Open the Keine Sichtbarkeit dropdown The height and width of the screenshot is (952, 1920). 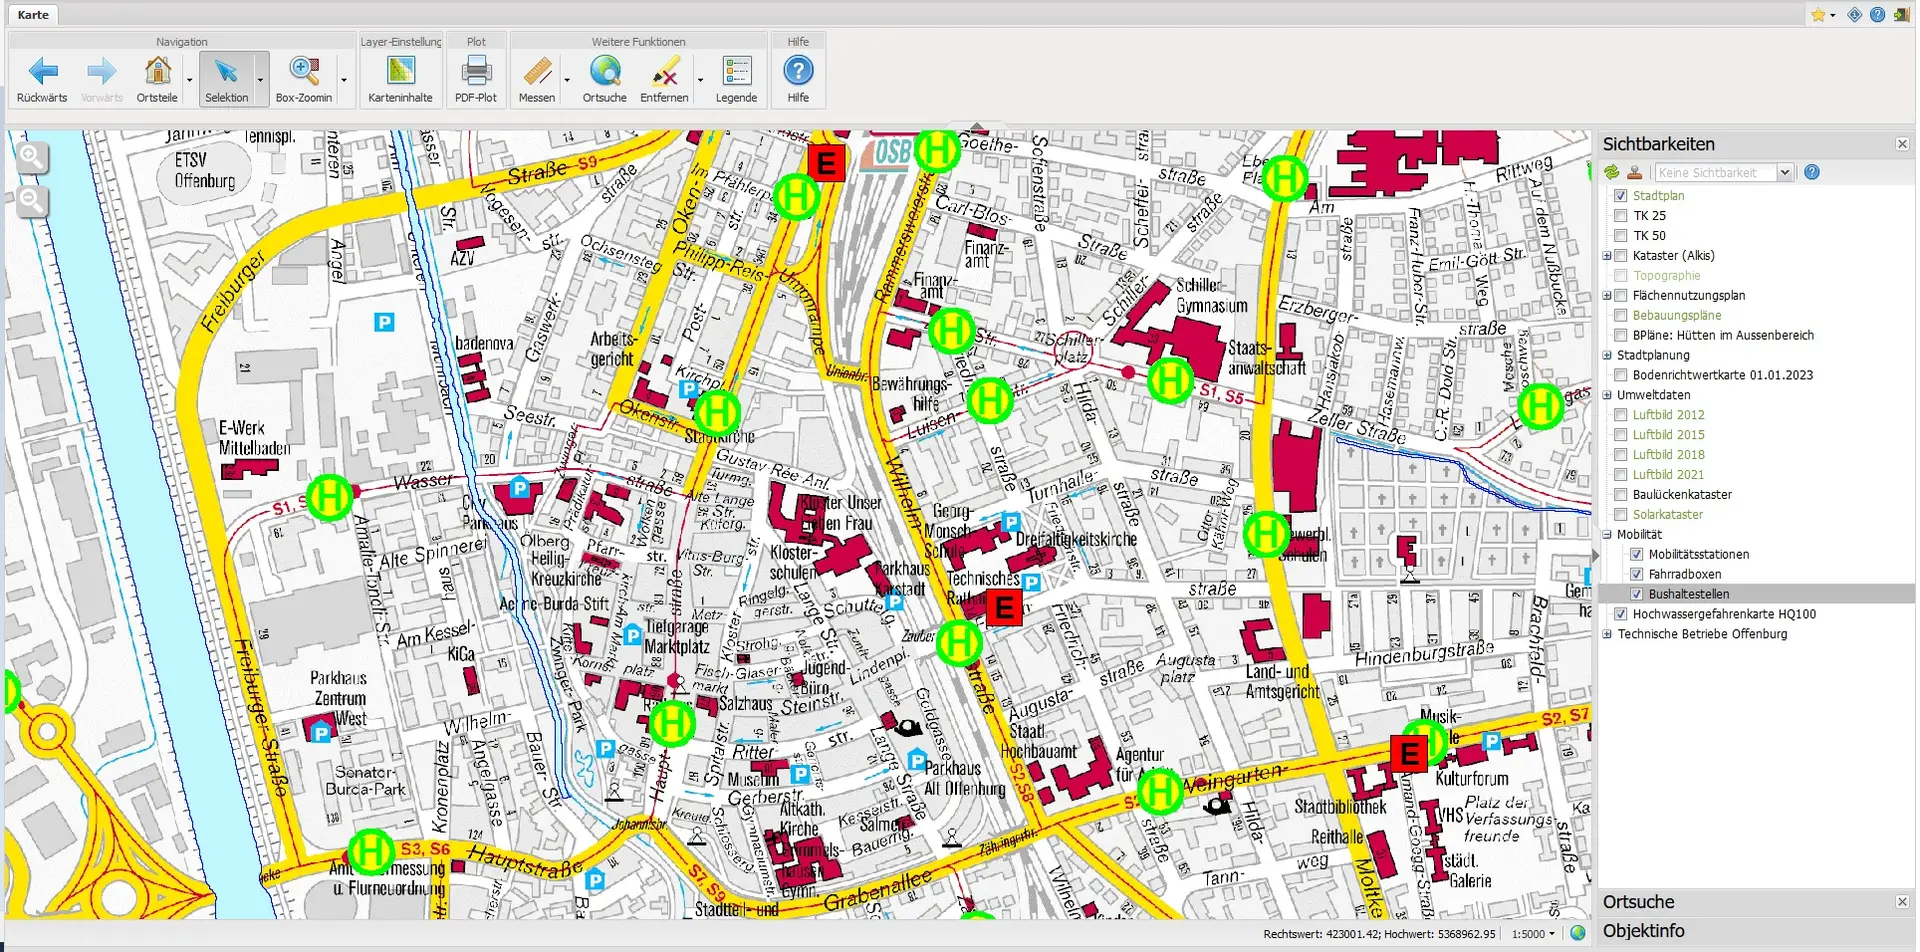[1784, 173]
